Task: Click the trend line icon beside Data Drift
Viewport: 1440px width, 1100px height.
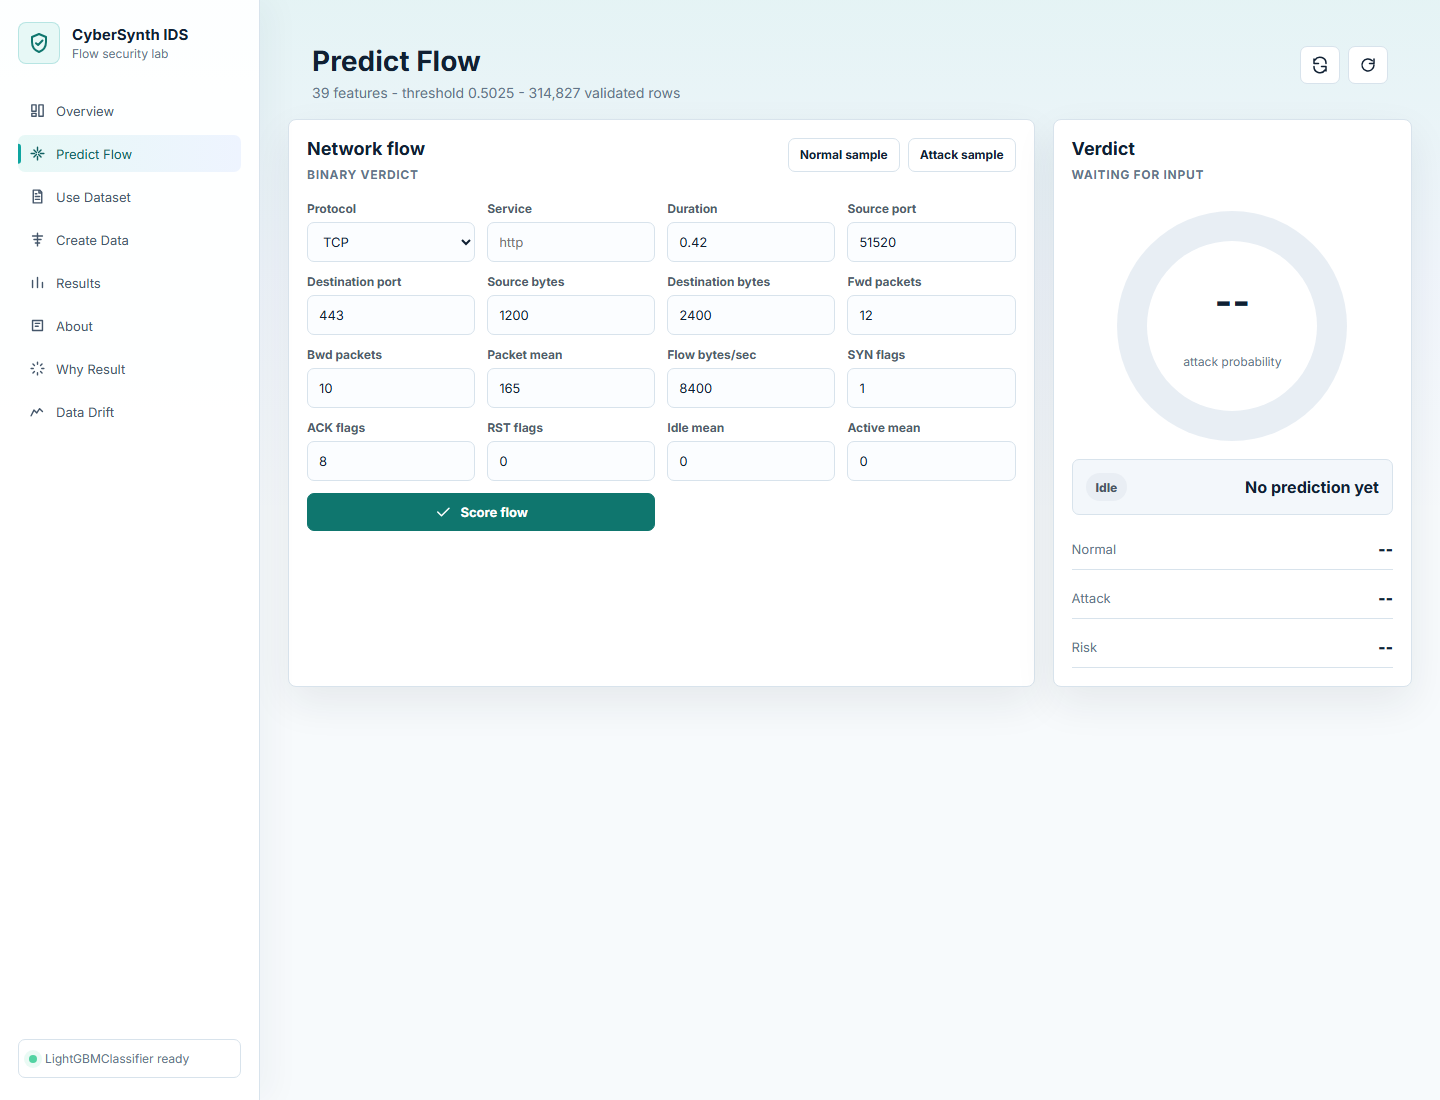Action: tap(37, 412)
